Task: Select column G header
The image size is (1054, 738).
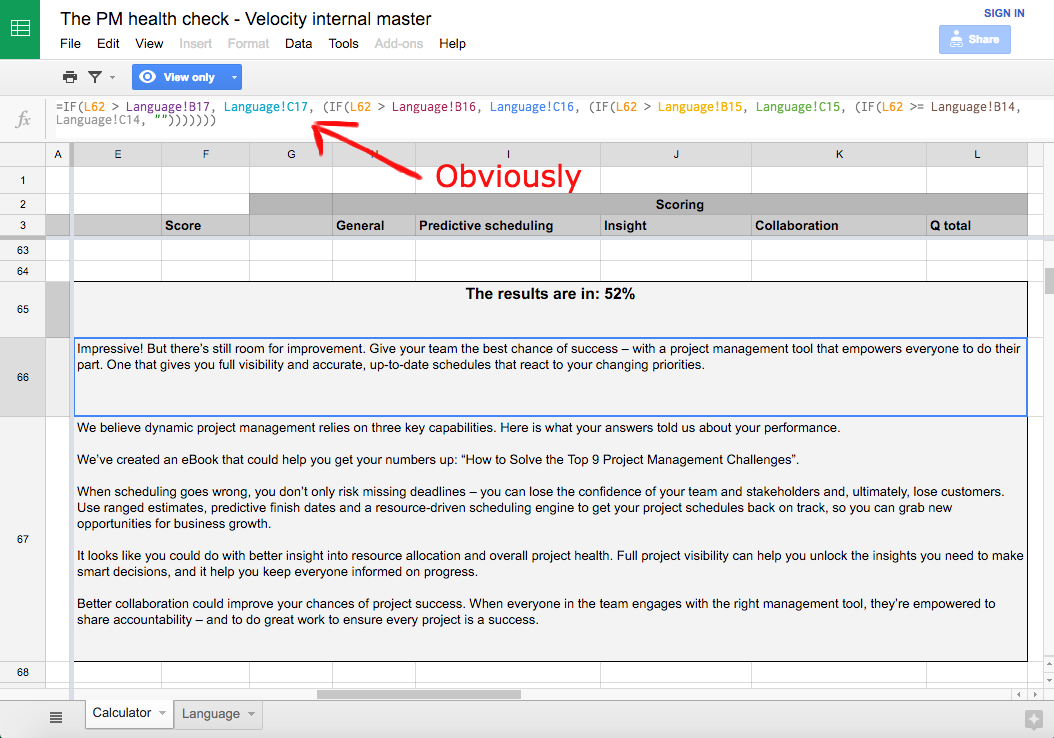Action: tap(291, 155)
